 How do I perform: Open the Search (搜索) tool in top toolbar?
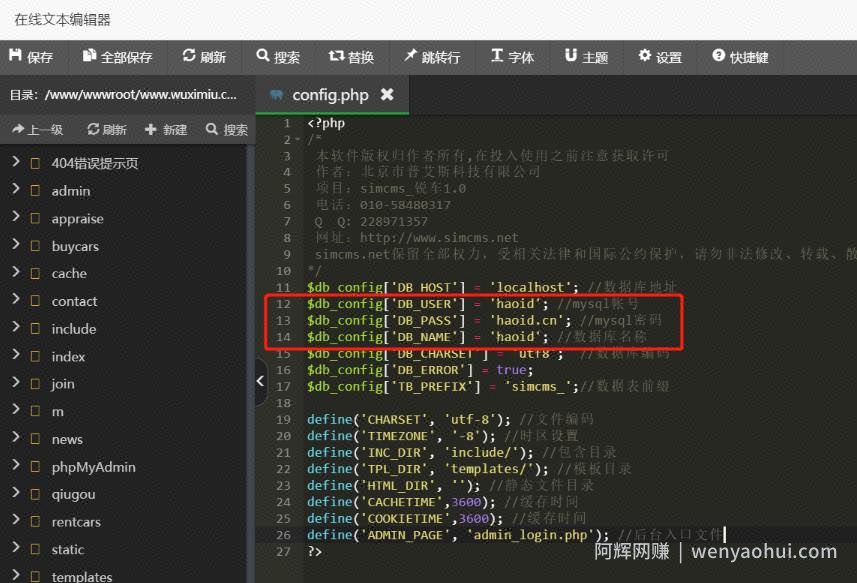click(278, 57)
